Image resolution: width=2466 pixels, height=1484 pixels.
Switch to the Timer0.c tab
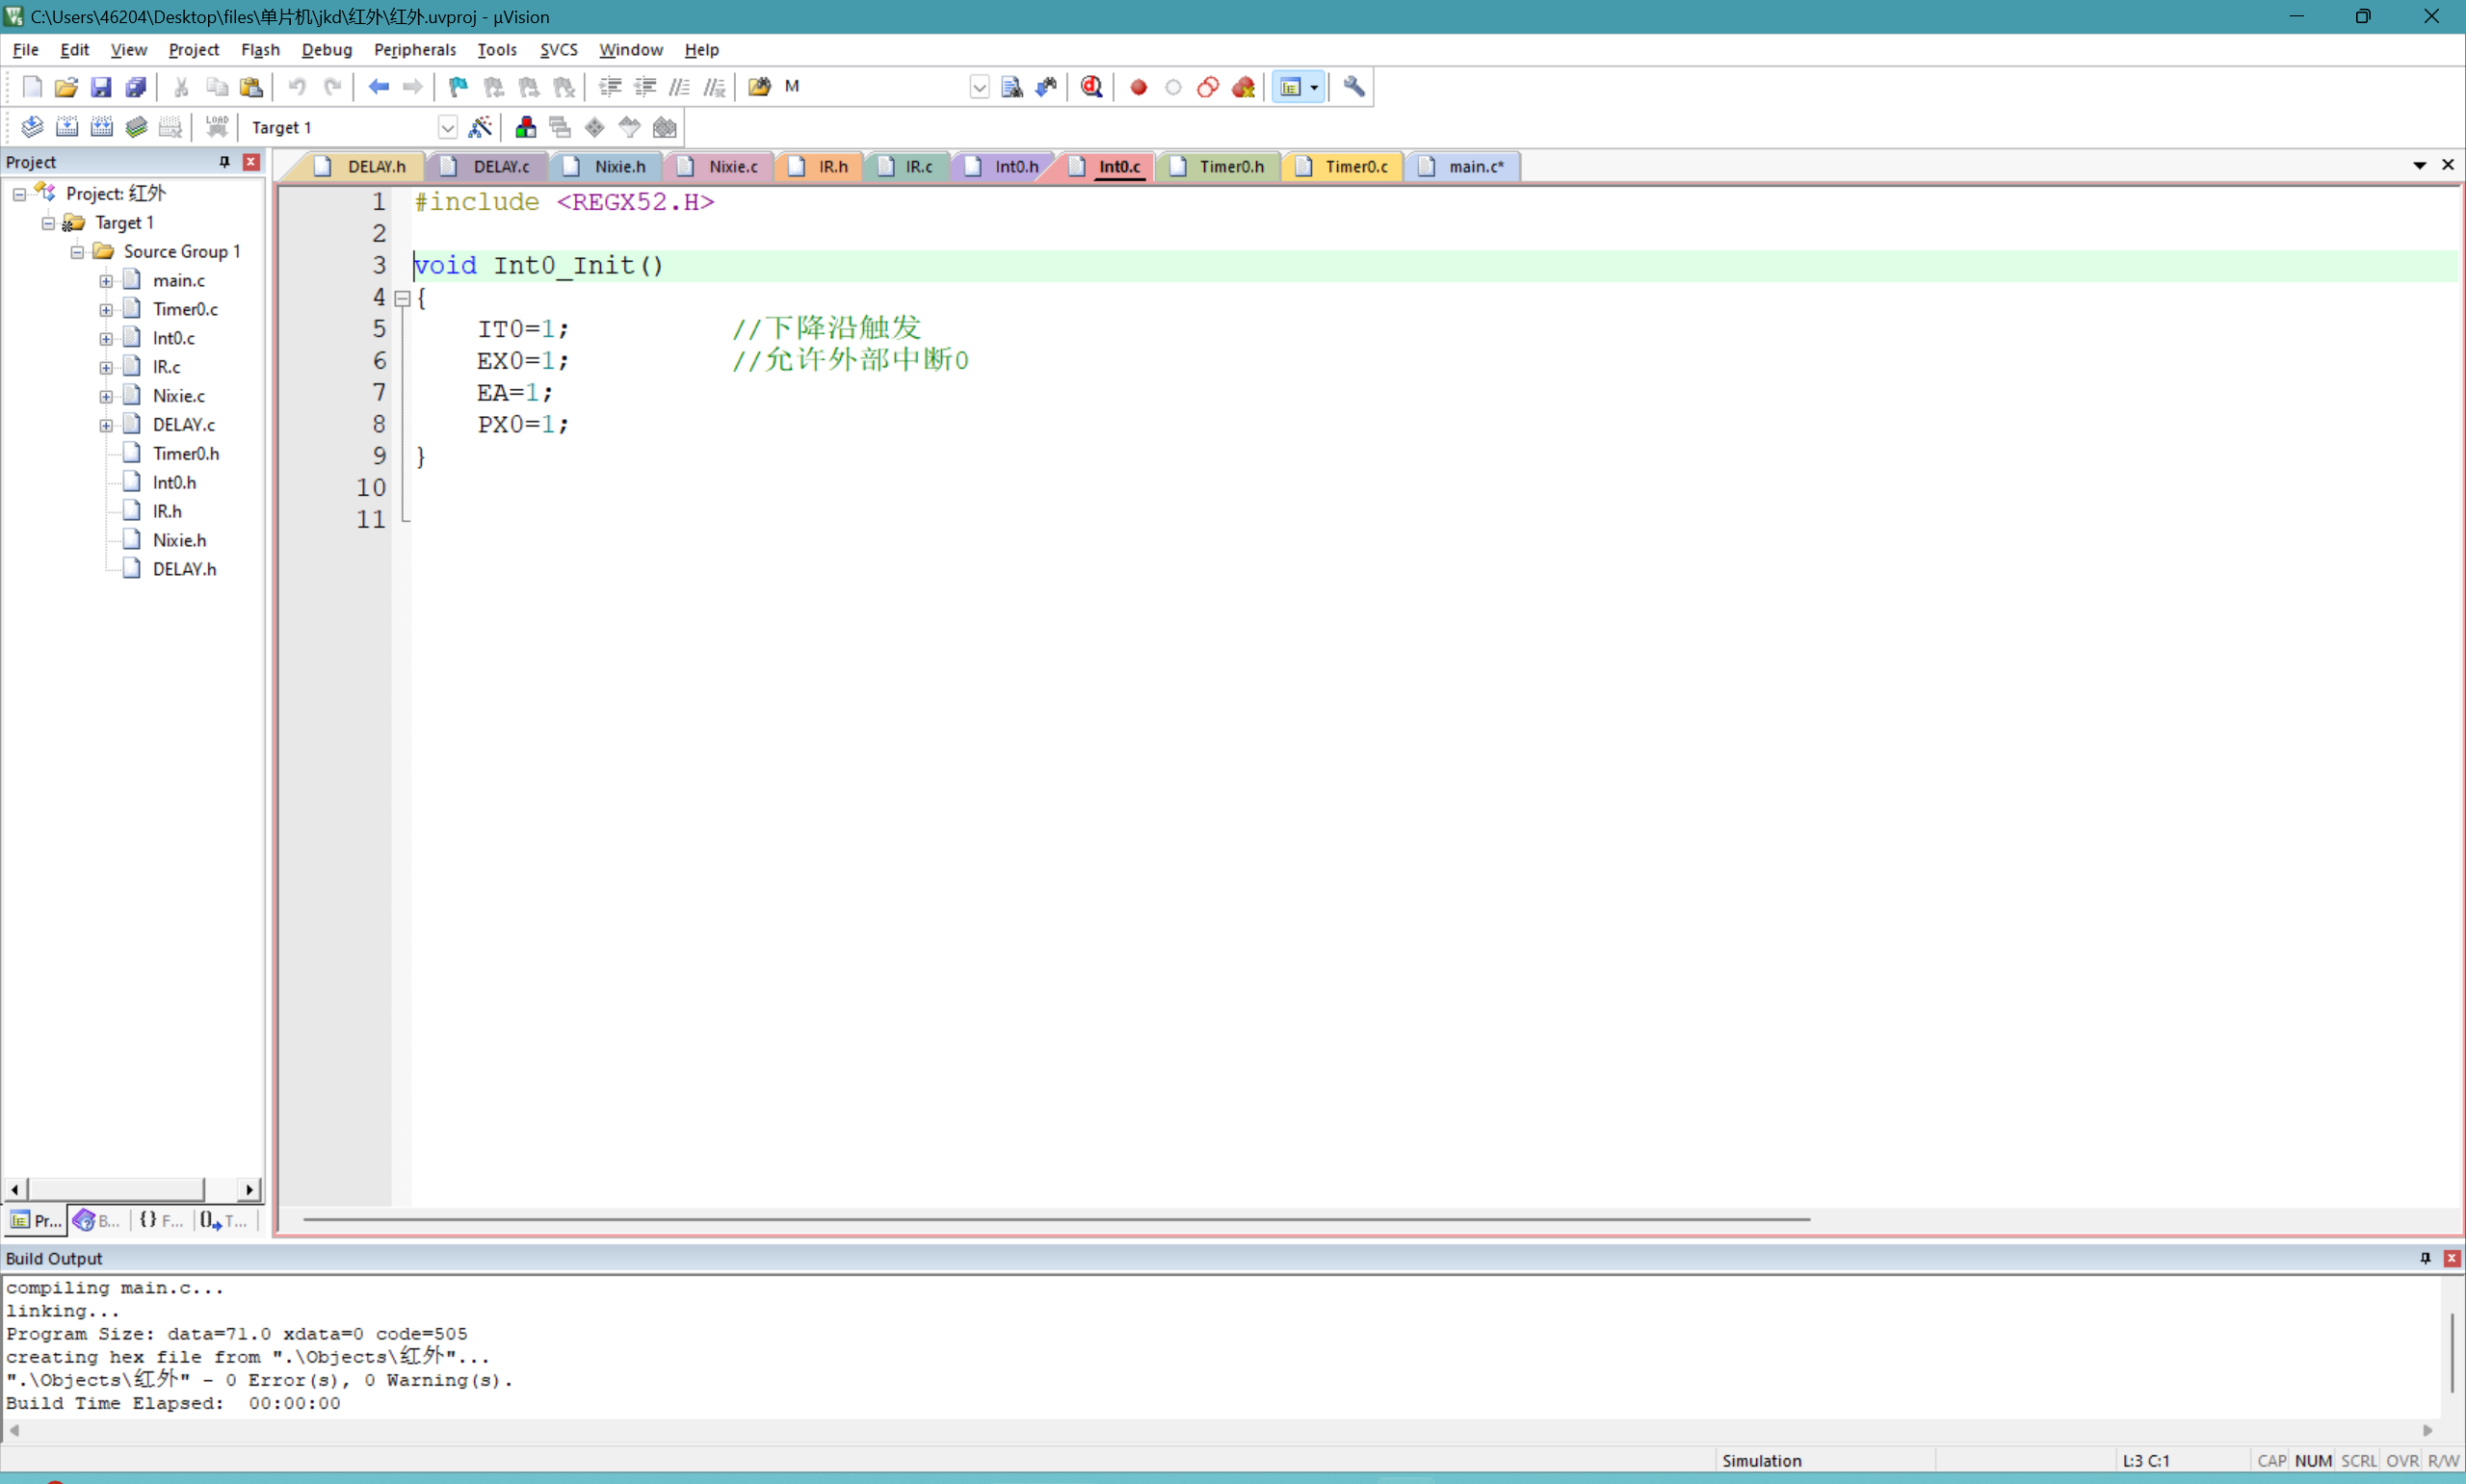pos(1354,167)
